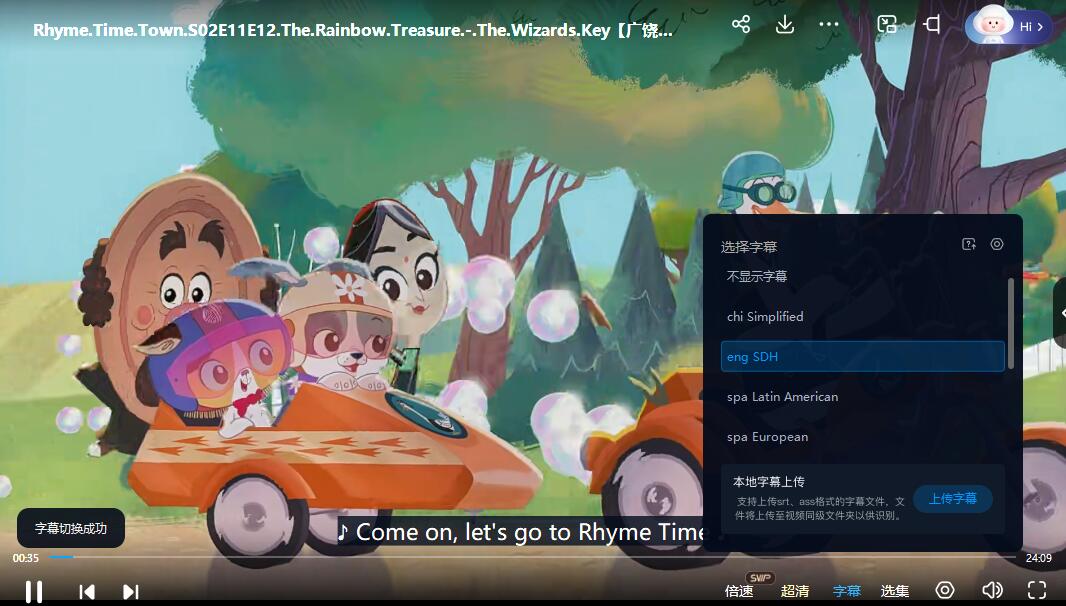Download the video with the download icon

pyautogui.click(x=785, y=25)
